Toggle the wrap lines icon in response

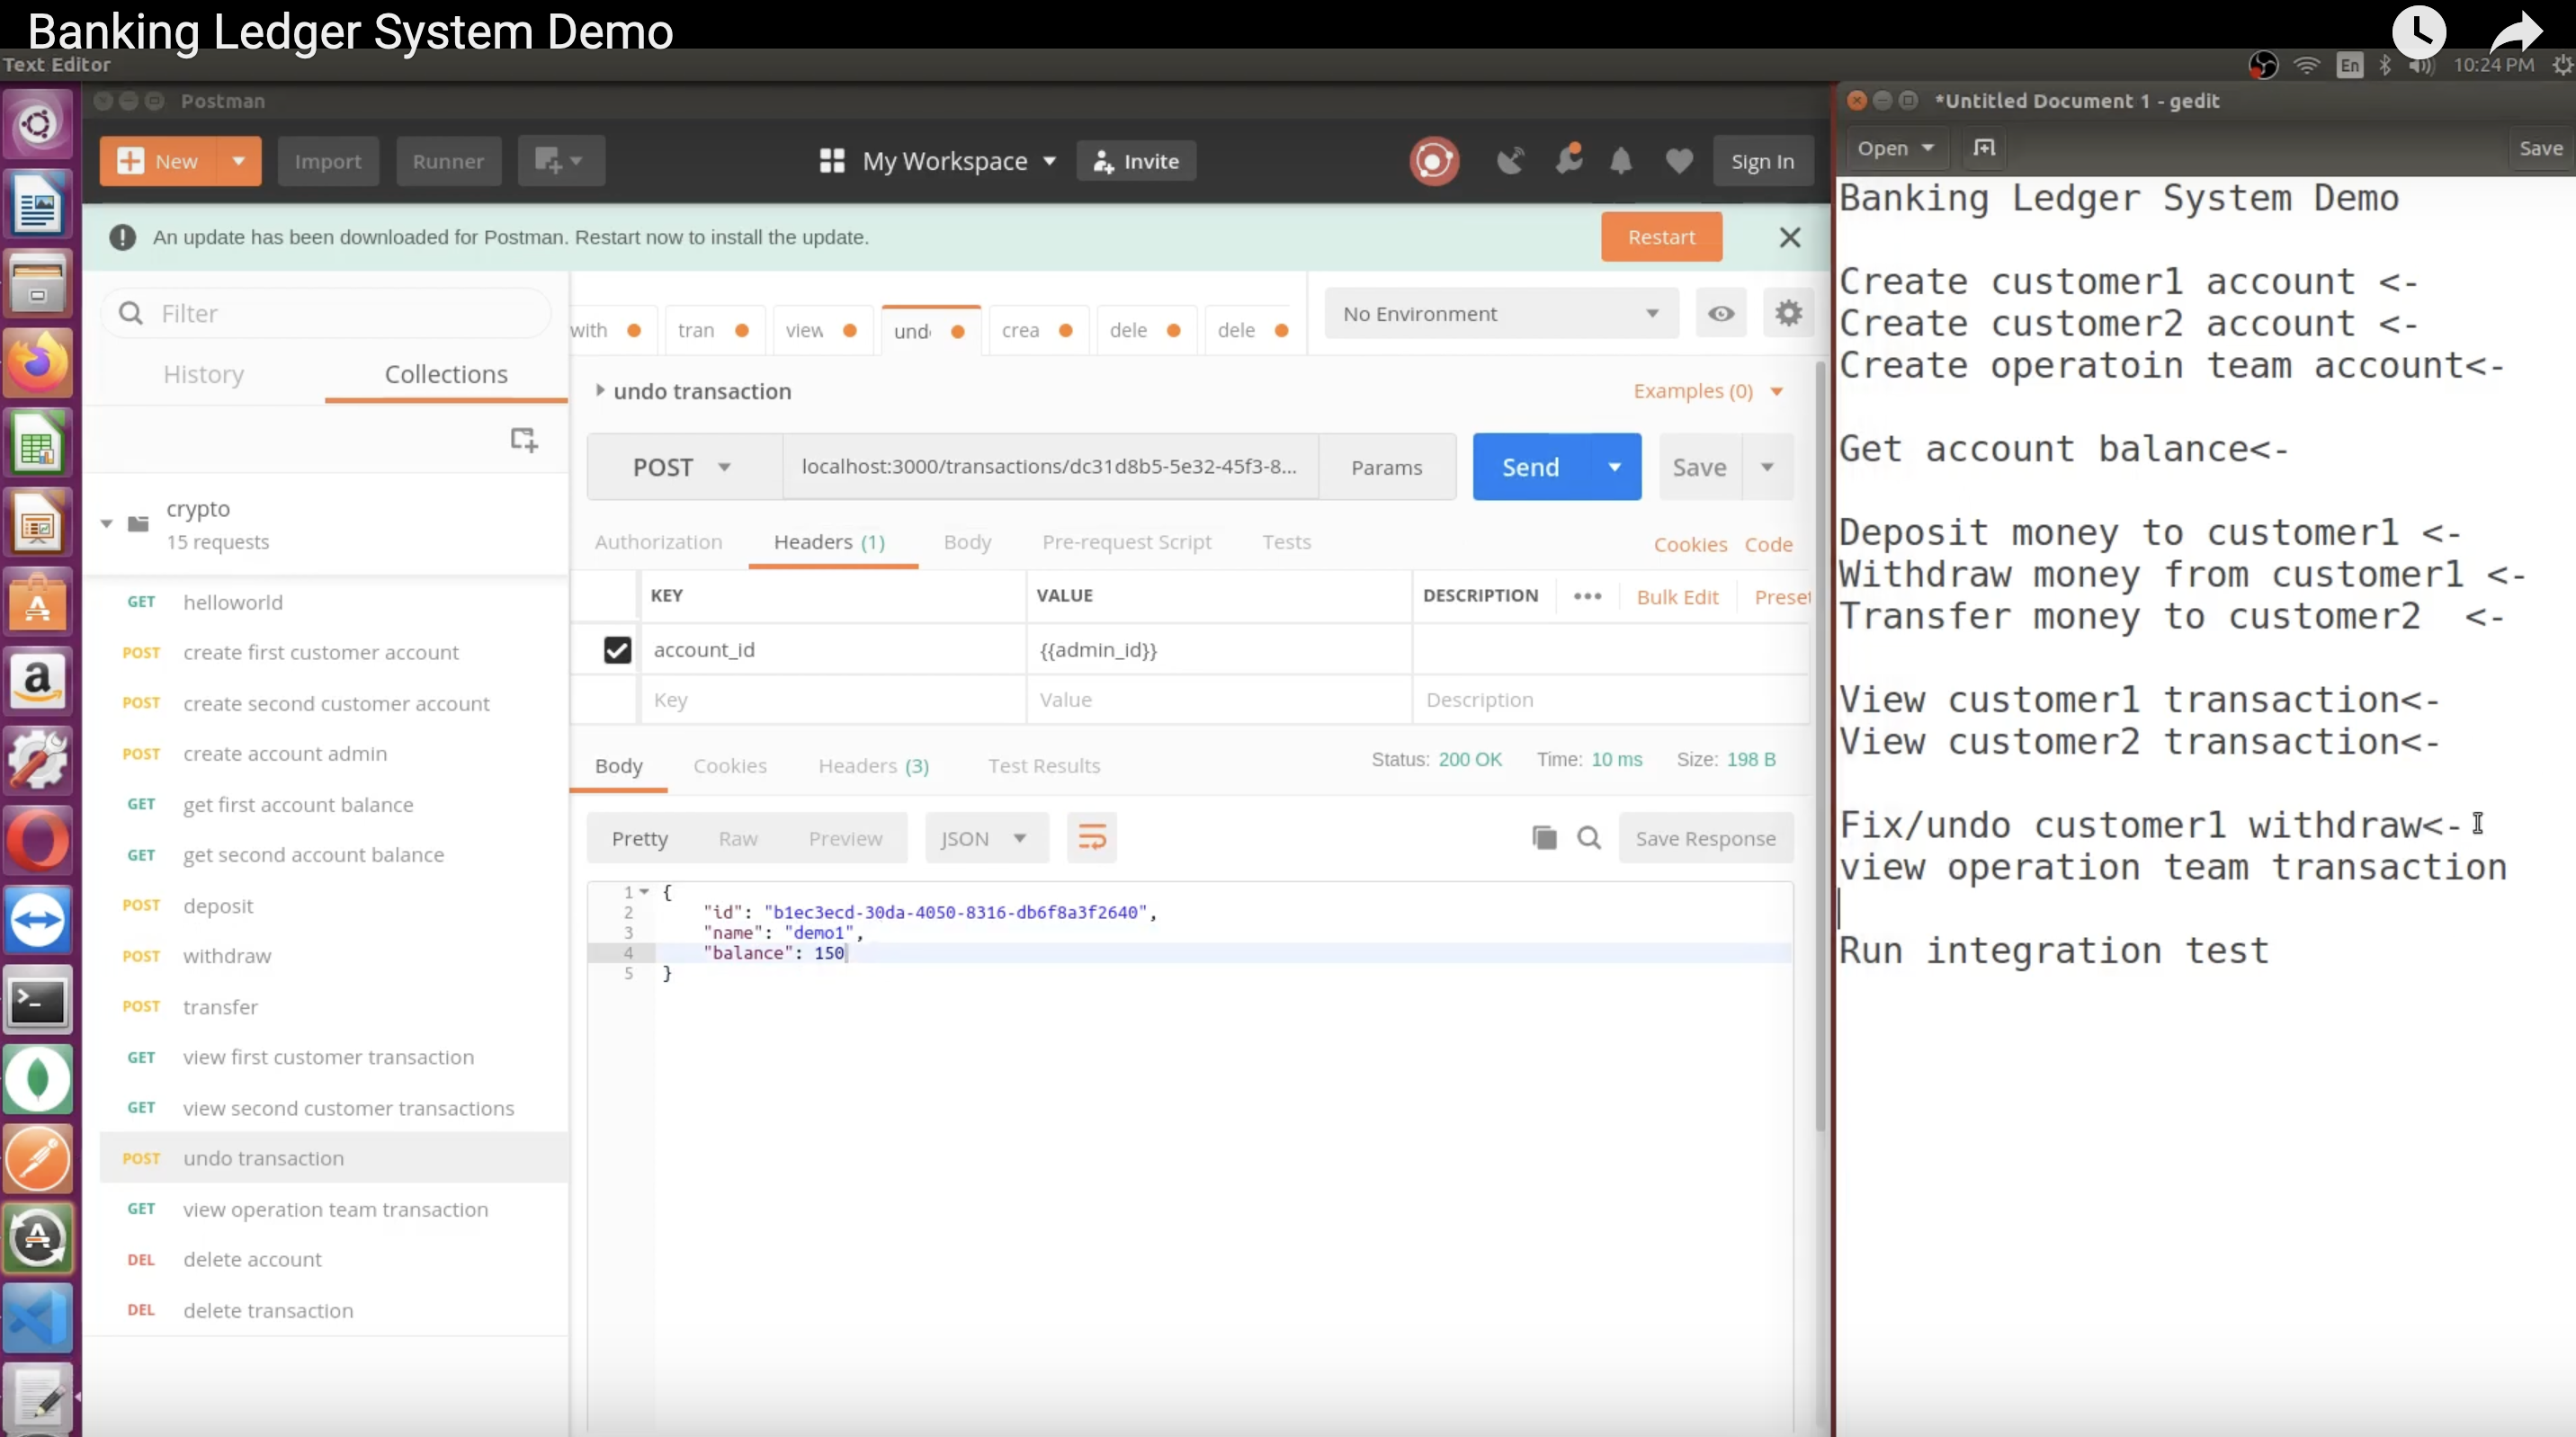click(x=1092, y=838)
